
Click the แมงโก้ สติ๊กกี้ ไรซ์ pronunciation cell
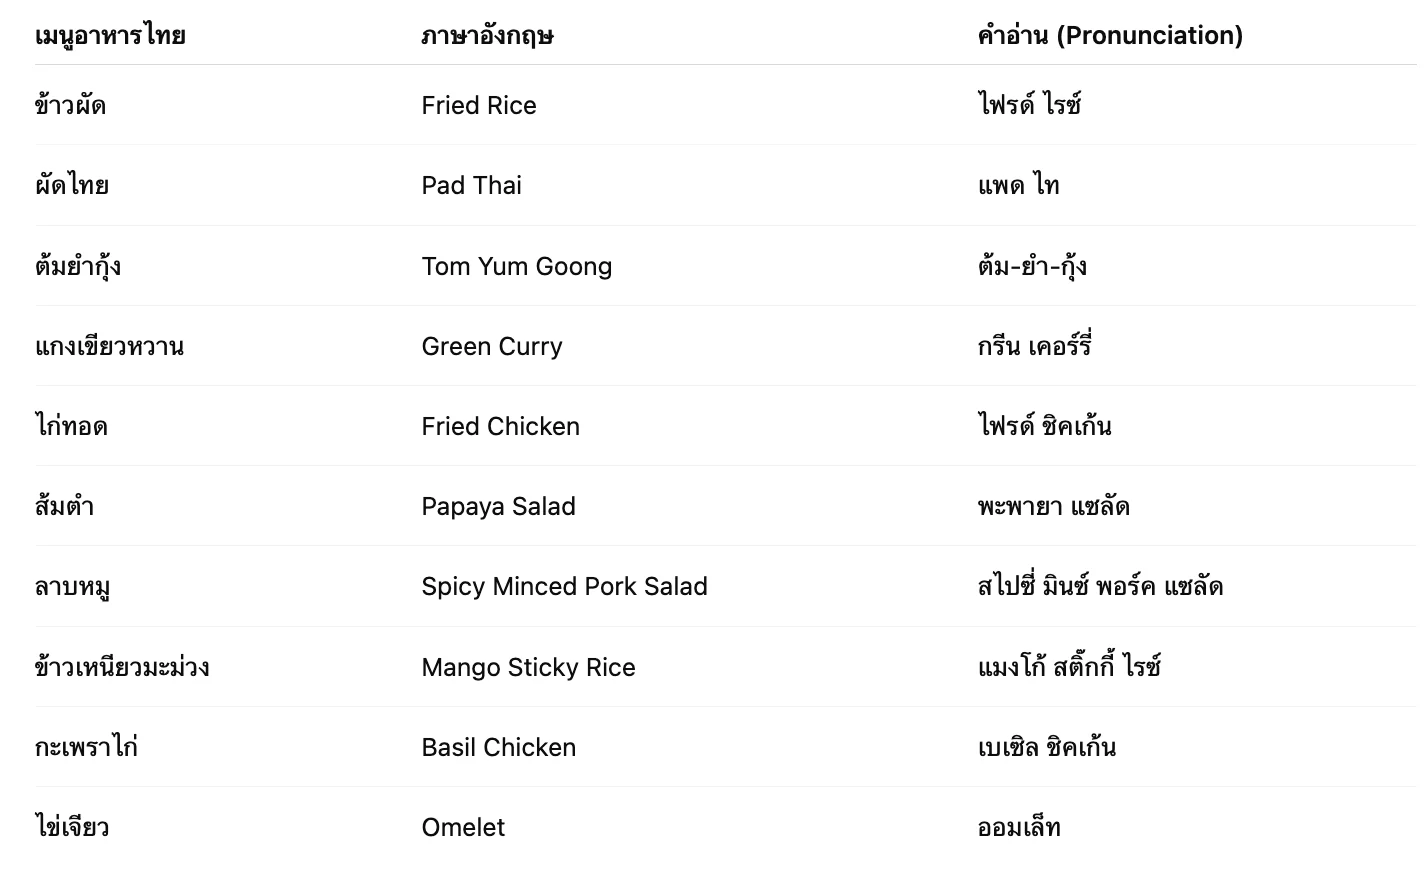point(1069,668)
